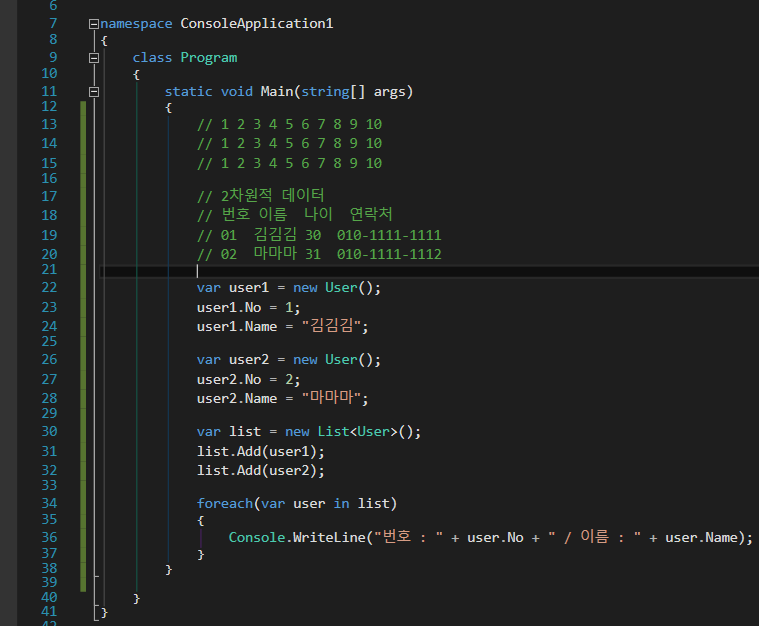Click 'user.Name' at end of line 36
This screenshot has height=626, width=759.
click(701, 537)
